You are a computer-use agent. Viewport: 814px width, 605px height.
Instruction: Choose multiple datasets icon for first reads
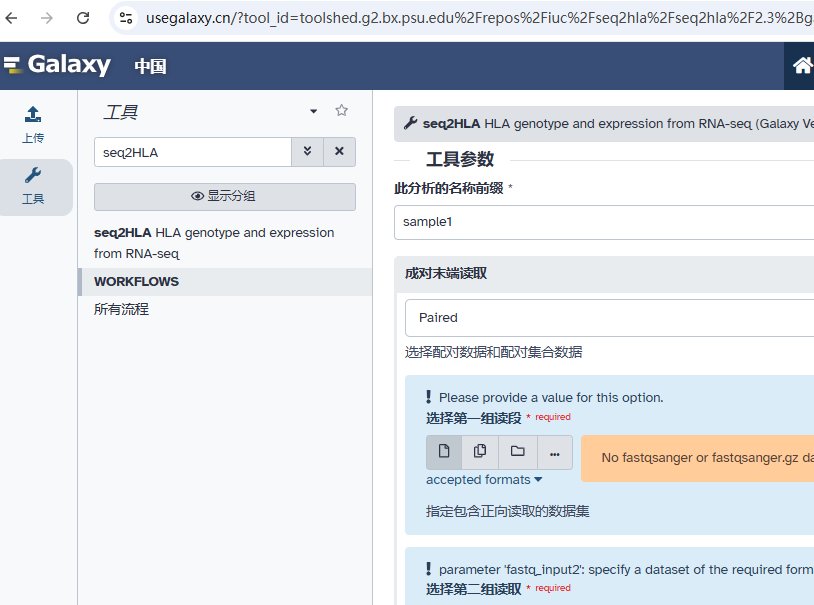pos(480,452)
